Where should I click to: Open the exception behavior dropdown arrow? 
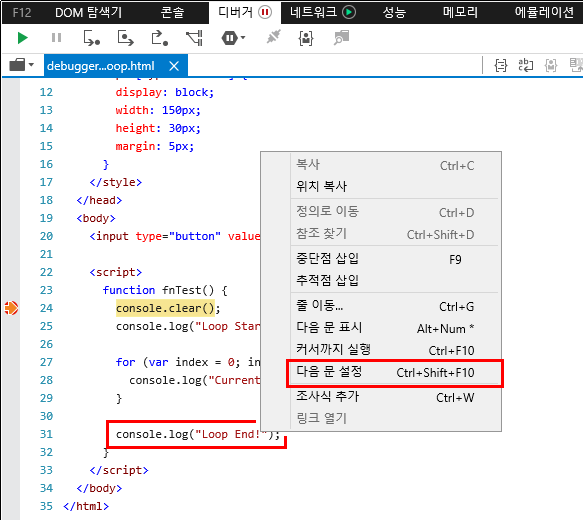pos(243,38)
